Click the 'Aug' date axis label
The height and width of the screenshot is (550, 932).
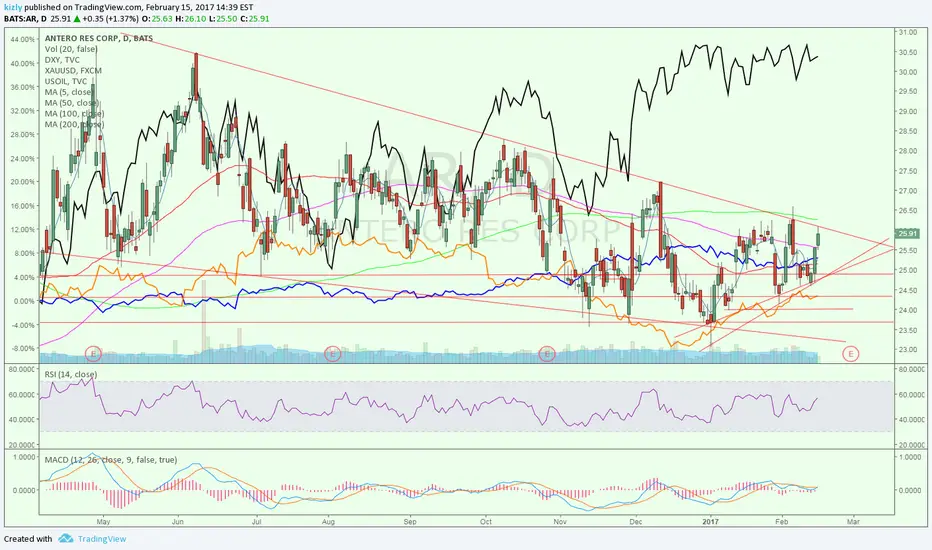pos(328,521)
